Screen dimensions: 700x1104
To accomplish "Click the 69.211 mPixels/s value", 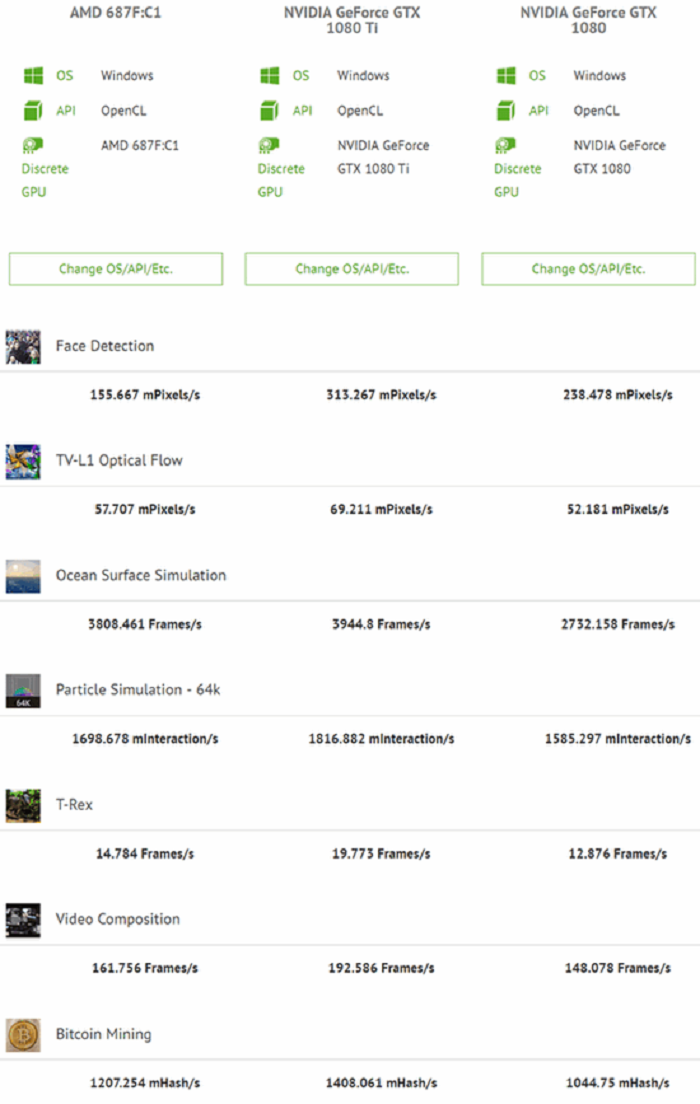I will [381, 509].
